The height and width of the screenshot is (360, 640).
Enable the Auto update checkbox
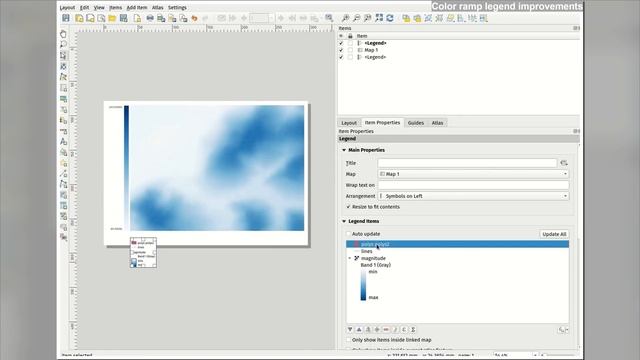click(349, 234)
